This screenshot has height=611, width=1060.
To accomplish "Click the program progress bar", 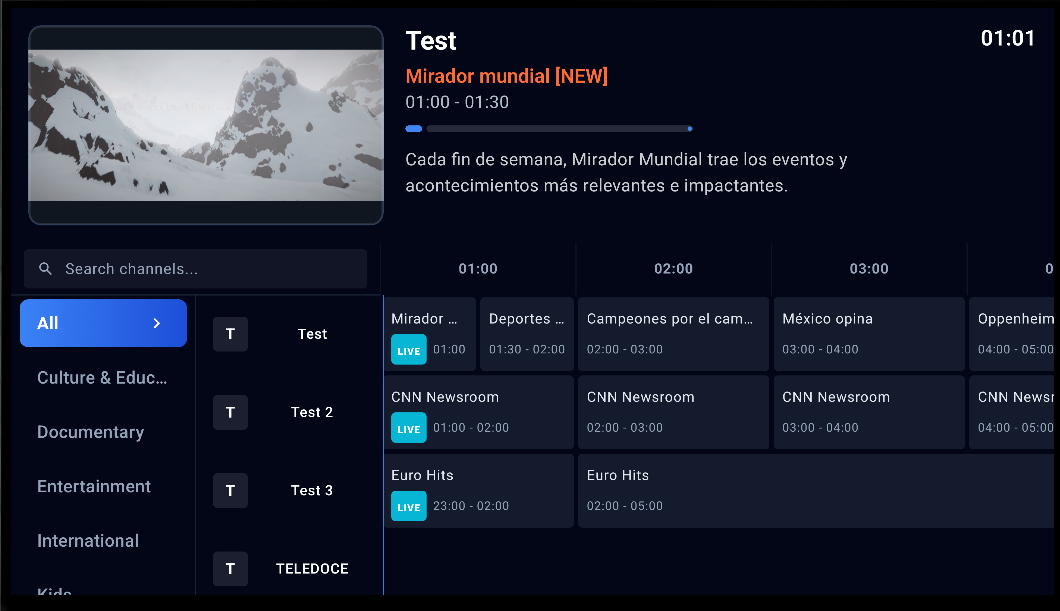I will pyautogui.click(x=548, y=128).
